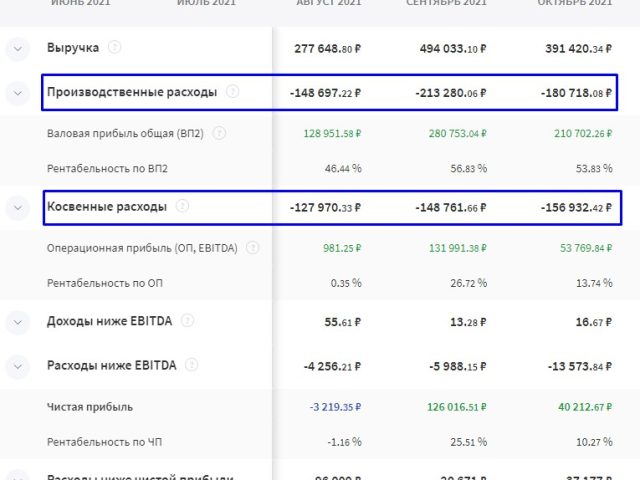Click indirect expense -156 932.42 ₽
The image size is (640, 480).
577,208
